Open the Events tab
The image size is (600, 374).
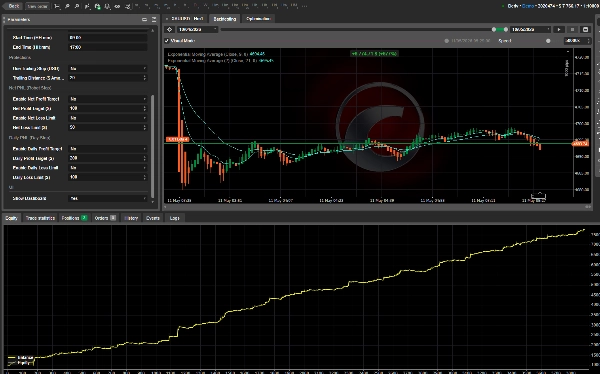pos(153,218)
